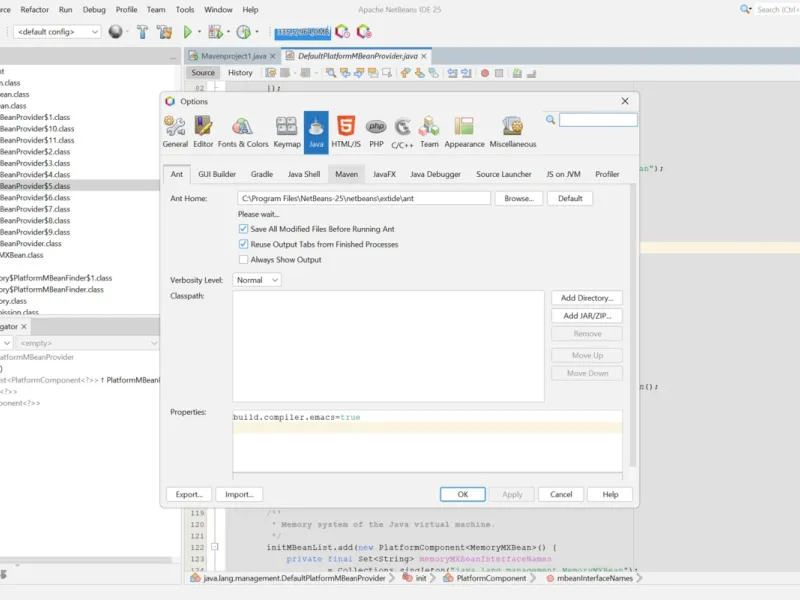Select the Java options category

coord(316,132)
